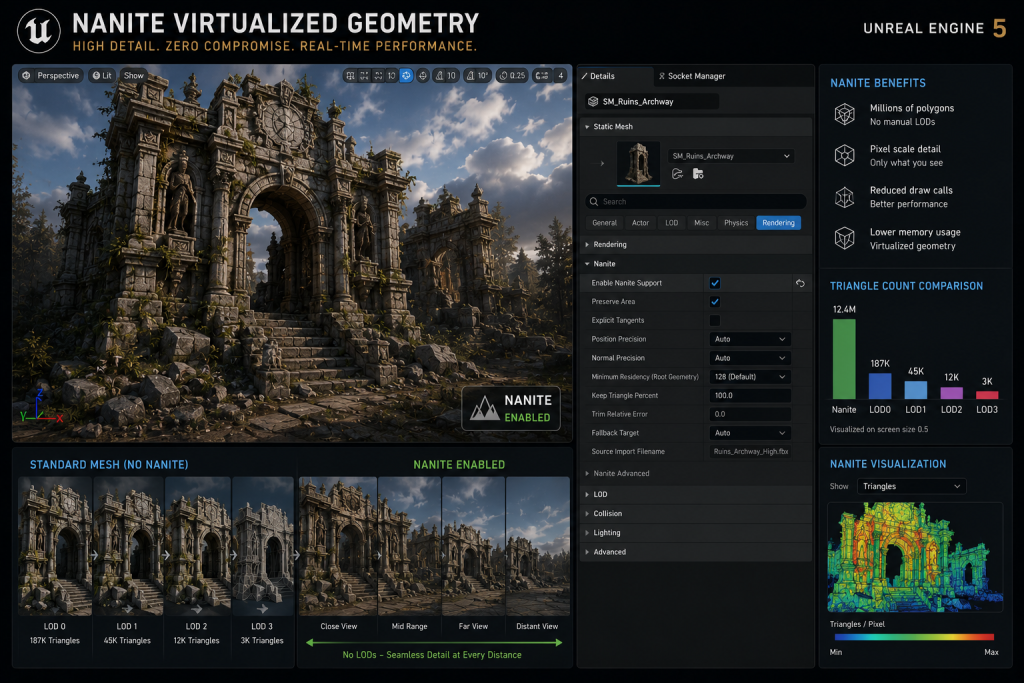
Task: Open the Position Precision dropdown
Action: click(x=750, y=339)
